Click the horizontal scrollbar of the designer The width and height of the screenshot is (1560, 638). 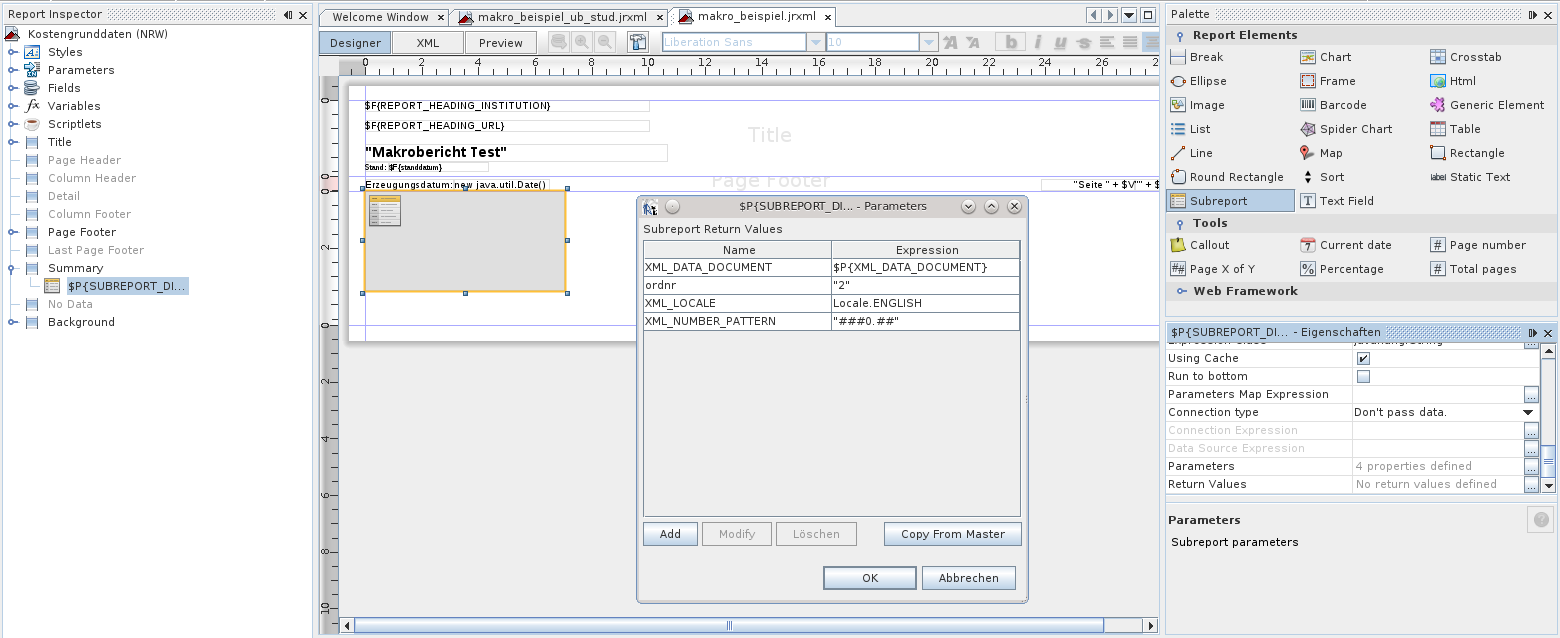[x=728, y=626]
